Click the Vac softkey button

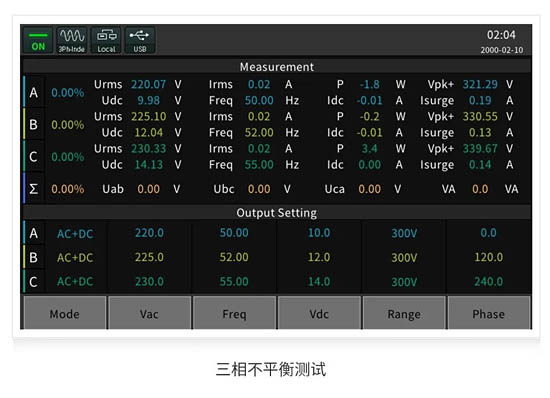pyautogui.click(x=149, y=313)
